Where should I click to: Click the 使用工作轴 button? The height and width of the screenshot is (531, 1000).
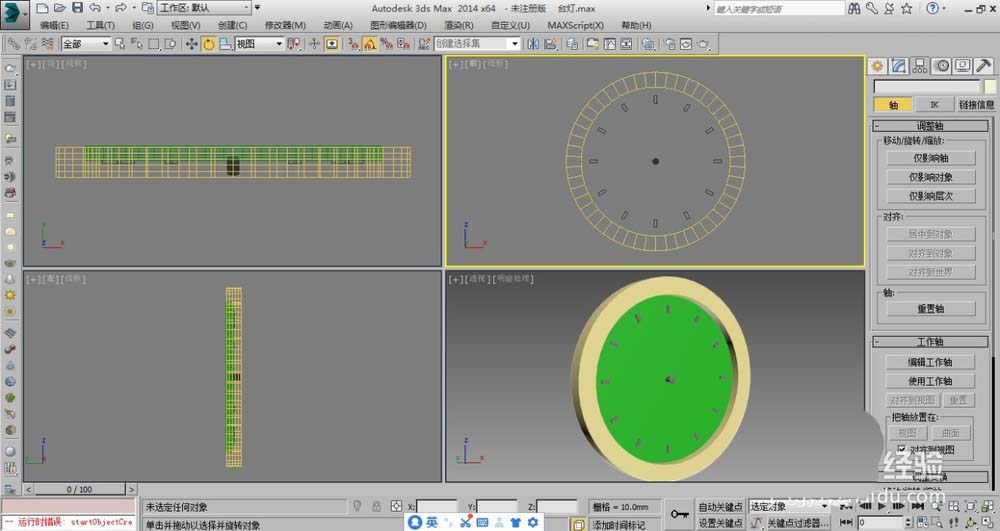(x=930, y=381)
